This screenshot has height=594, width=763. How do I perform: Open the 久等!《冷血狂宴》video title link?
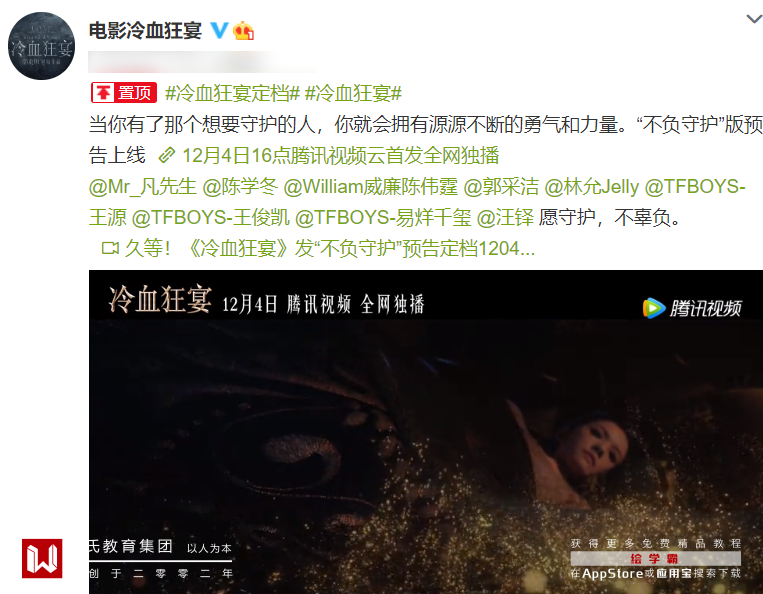329,248
